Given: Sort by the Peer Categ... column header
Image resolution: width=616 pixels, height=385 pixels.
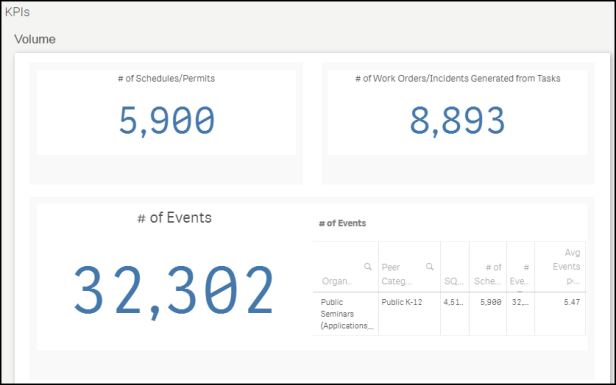Looking at the screenshot, I should [x=397, y=274].
